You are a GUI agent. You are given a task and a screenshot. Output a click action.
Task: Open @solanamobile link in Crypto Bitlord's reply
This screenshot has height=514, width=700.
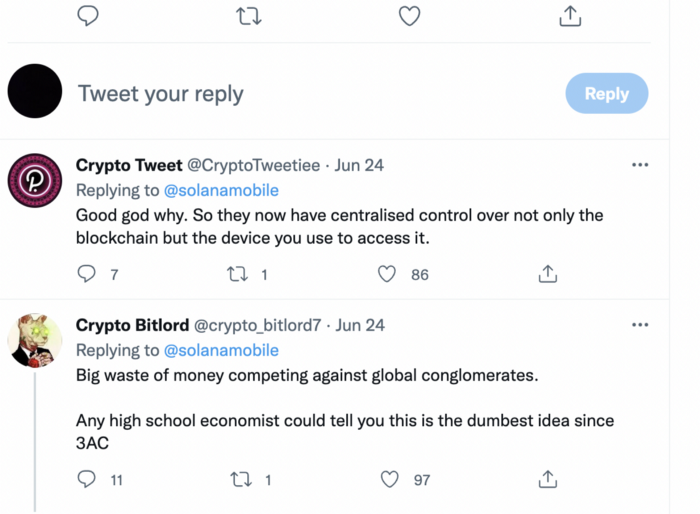(x=221, y=350)
